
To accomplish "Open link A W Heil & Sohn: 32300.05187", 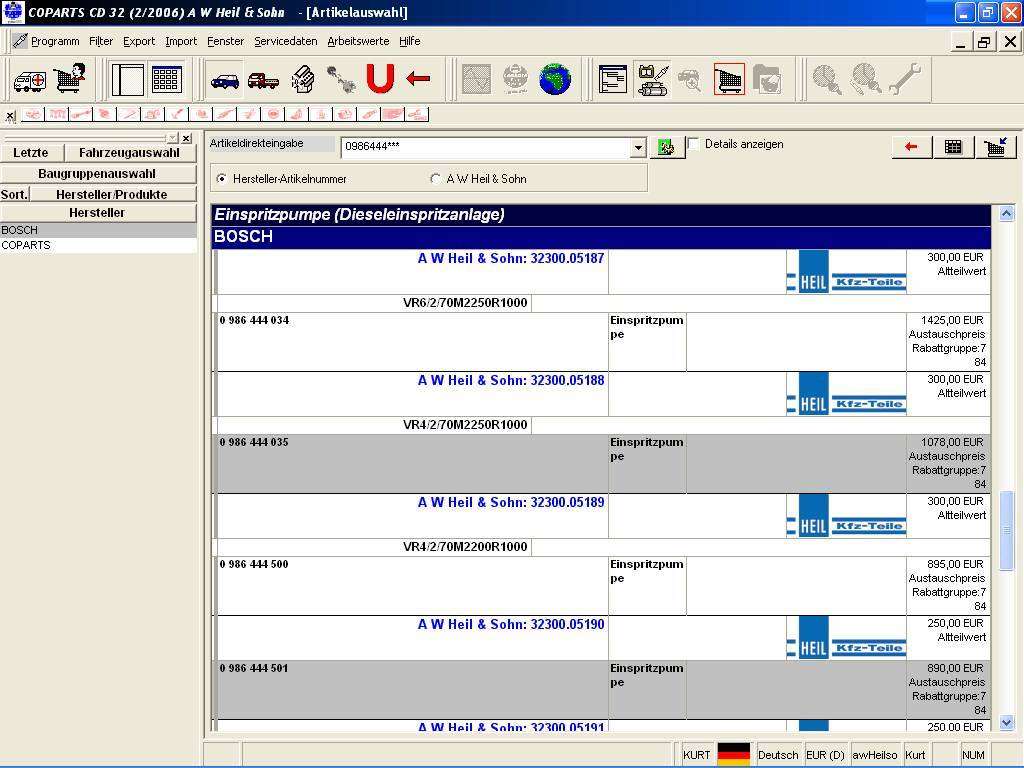I will 511,258.
